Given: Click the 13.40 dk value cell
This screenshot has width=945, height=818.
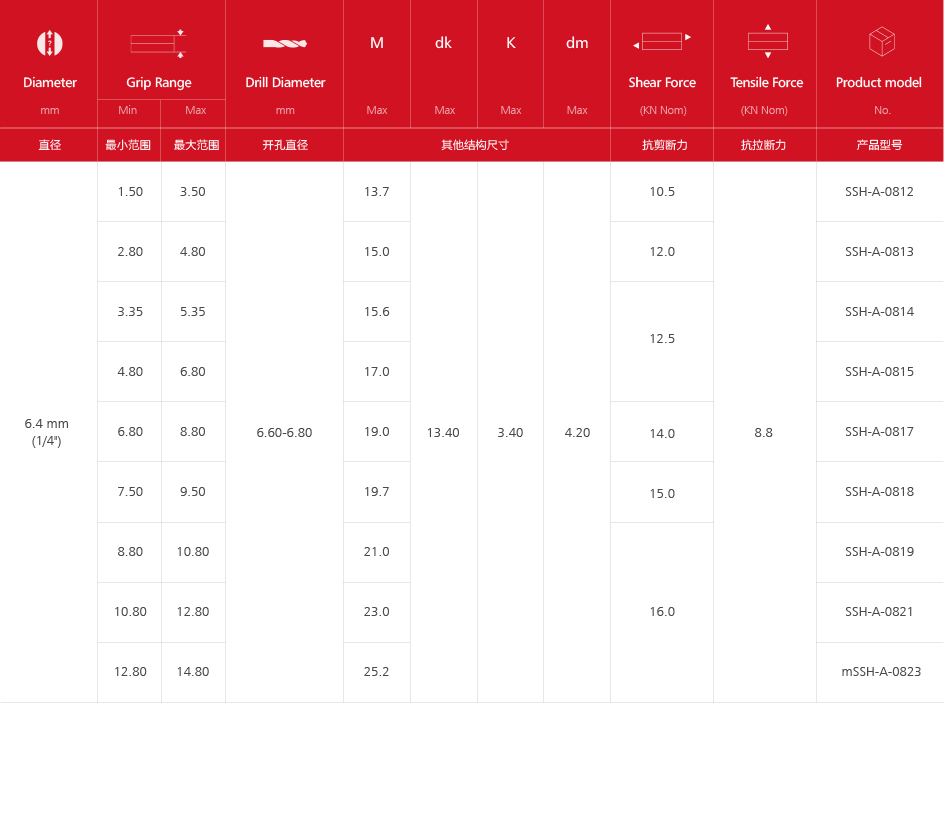Looking at the screenshot, I should click(x=443, y=433).
